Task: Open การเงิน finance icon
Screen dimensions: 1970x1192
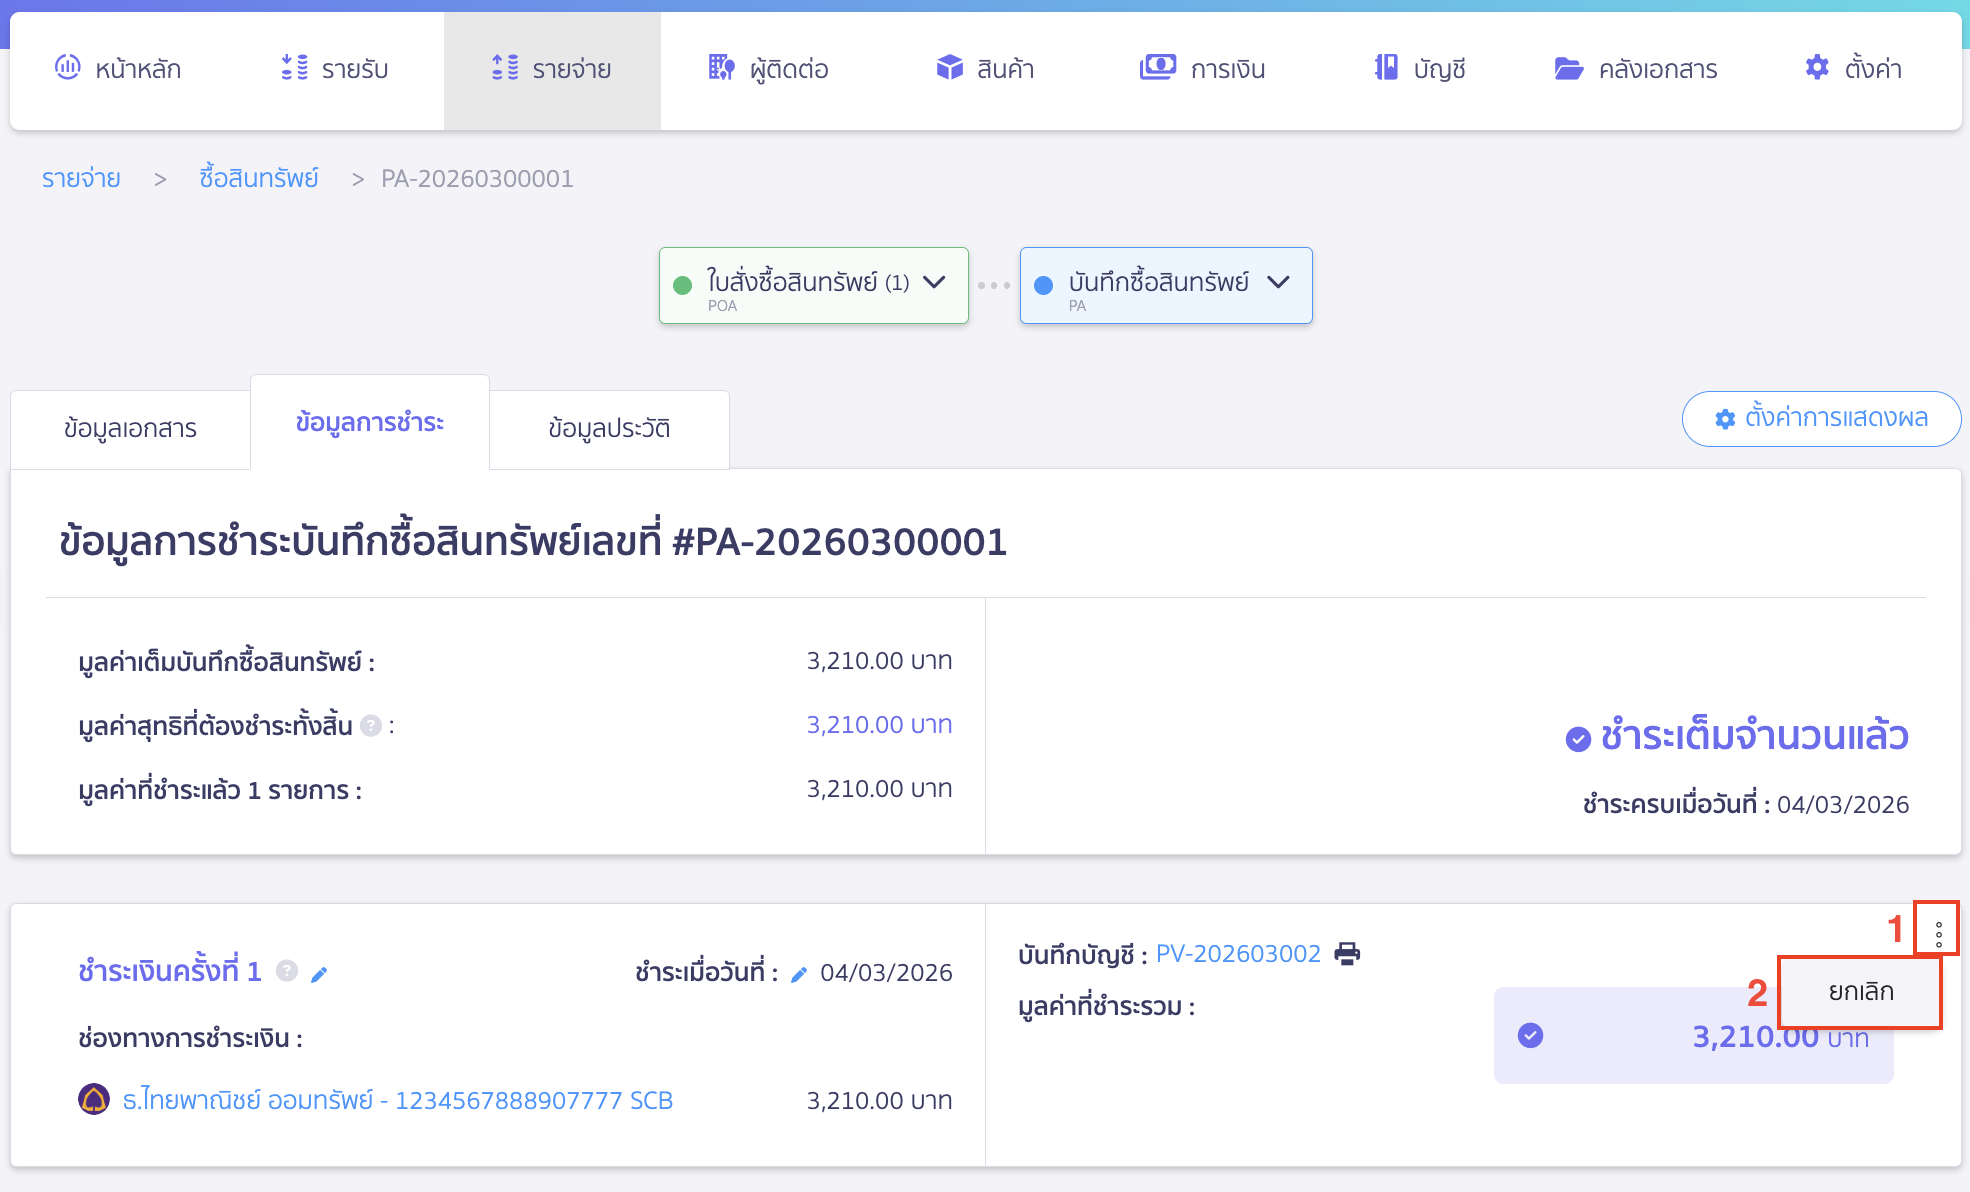Action: click(x=1157, y=68)
